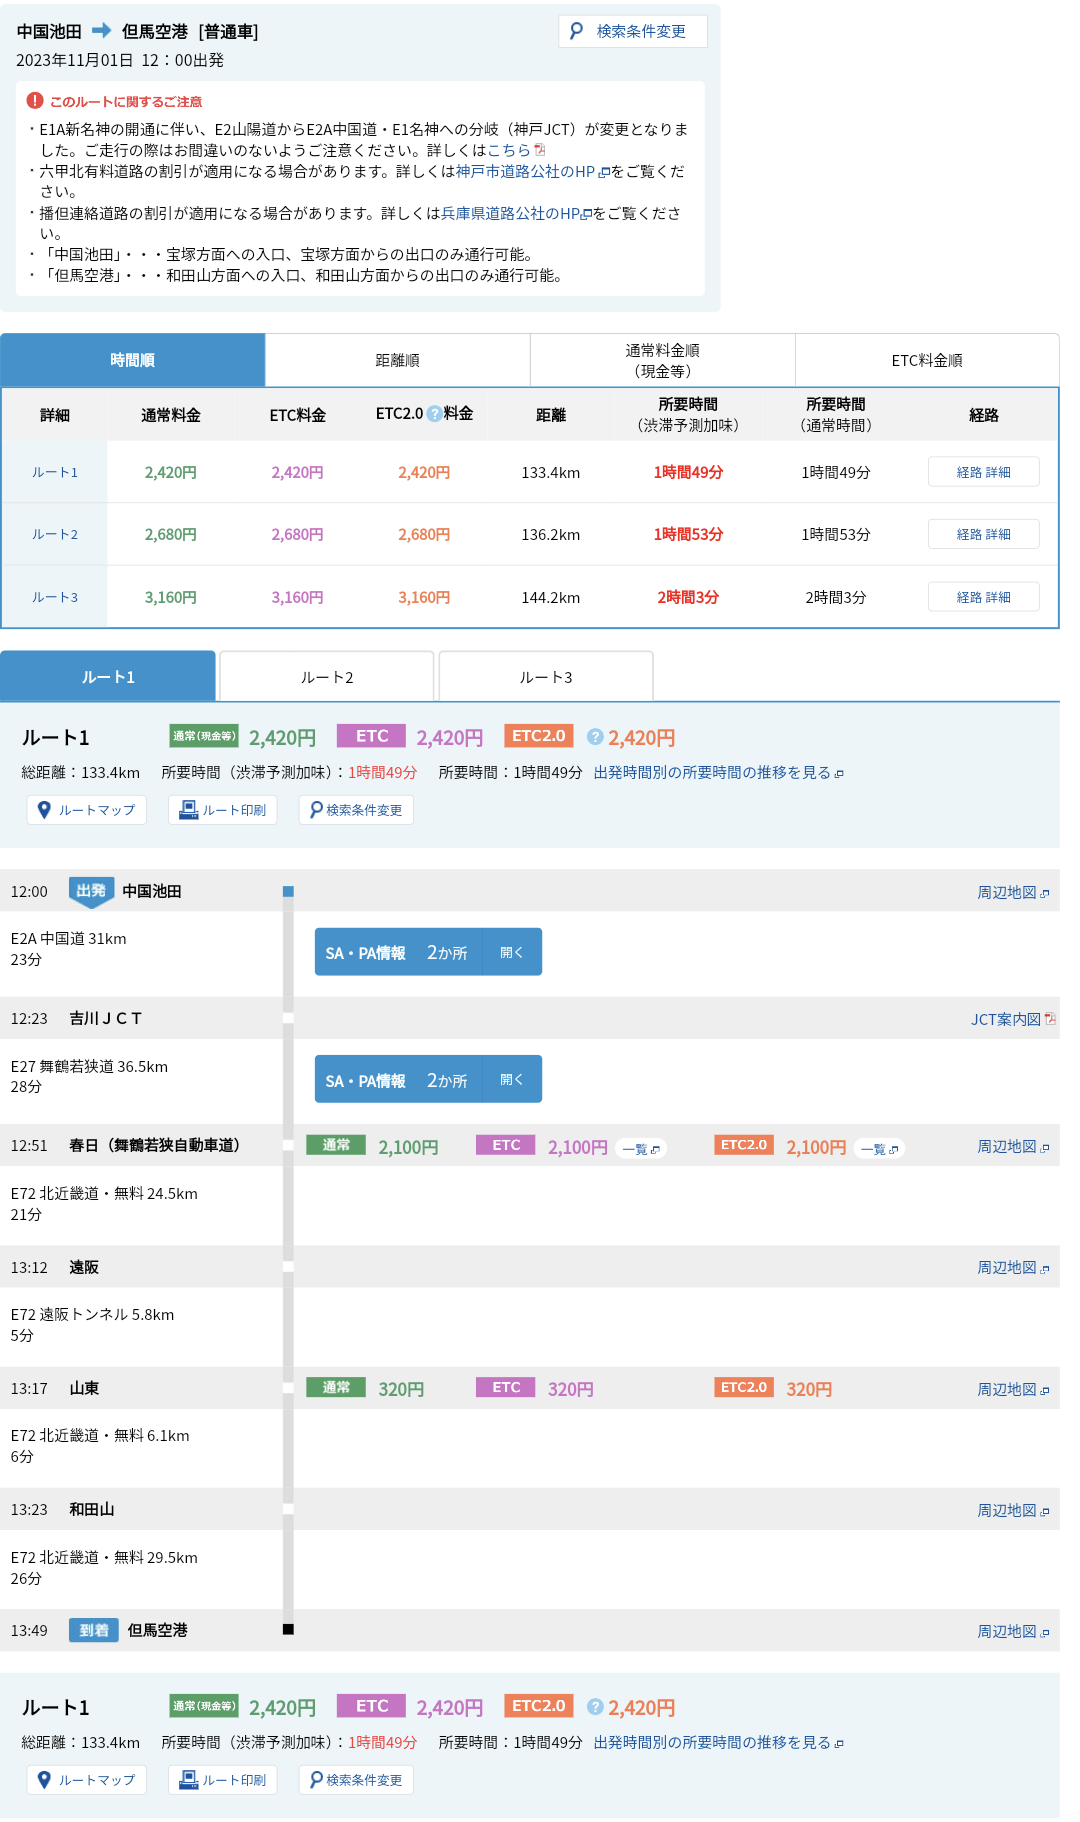Click the magnifier icon in top search-conditions button

tap(576, 31)
